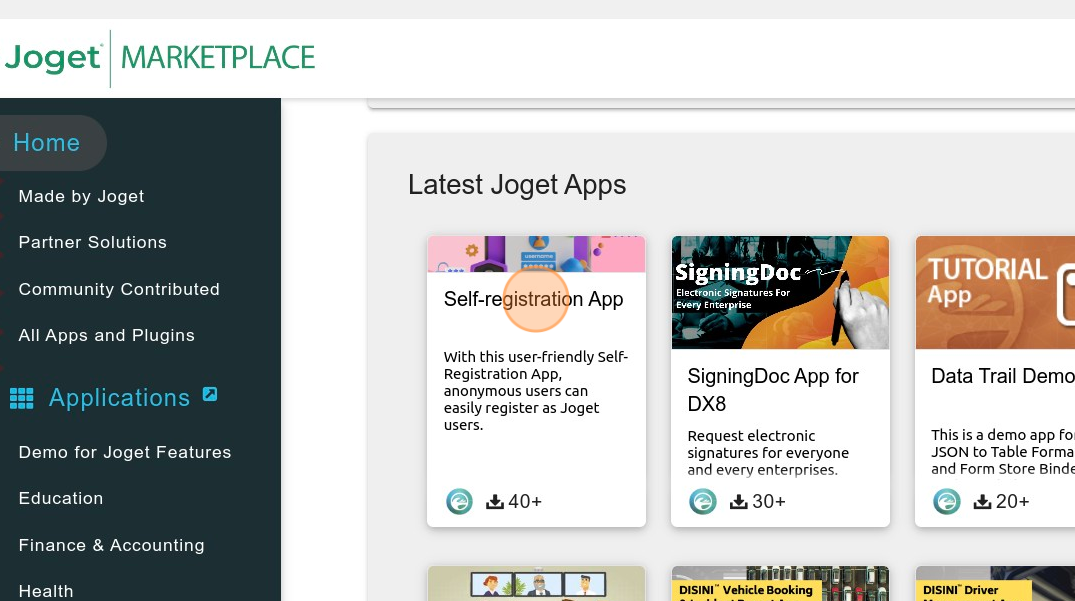Click the Applications grid icon
Viewport: 1075px width, 601px height.
coord(22,398)
